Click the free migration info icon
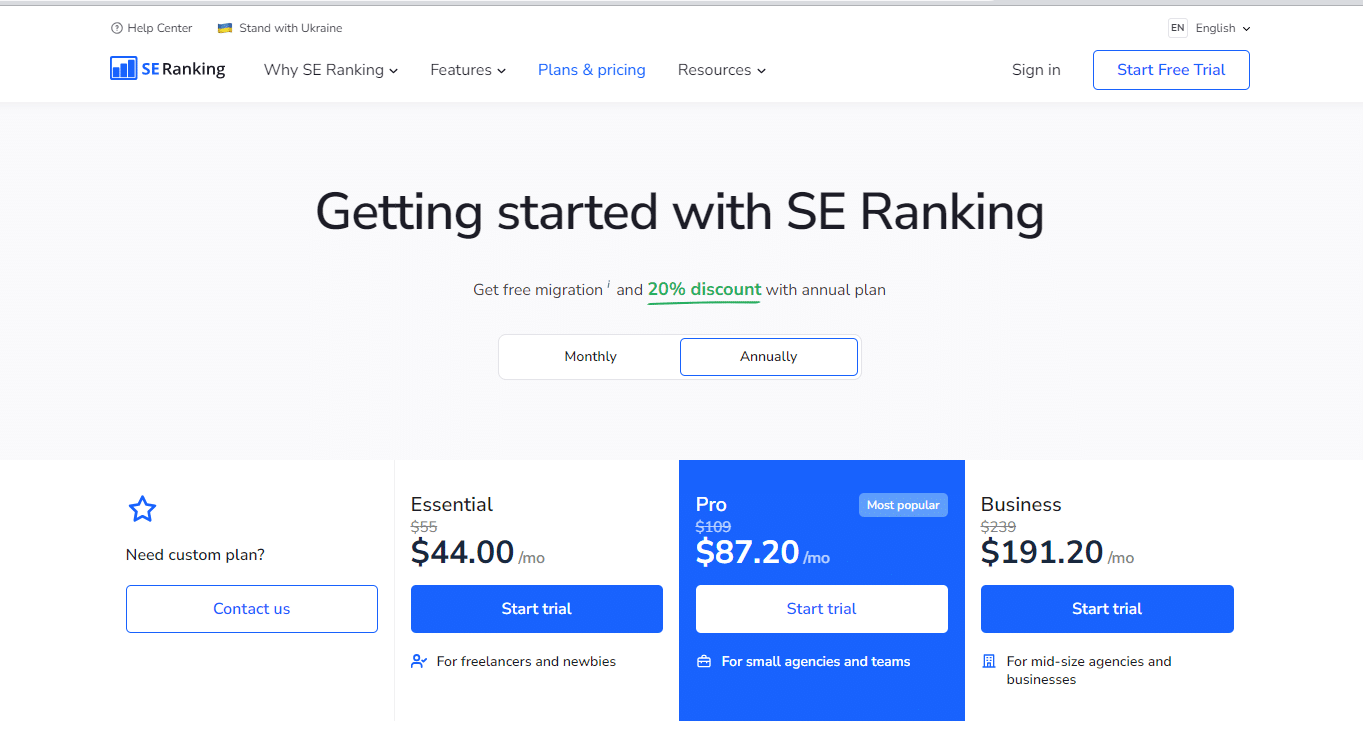1363x753 pixels. click(x=609, y=285)
